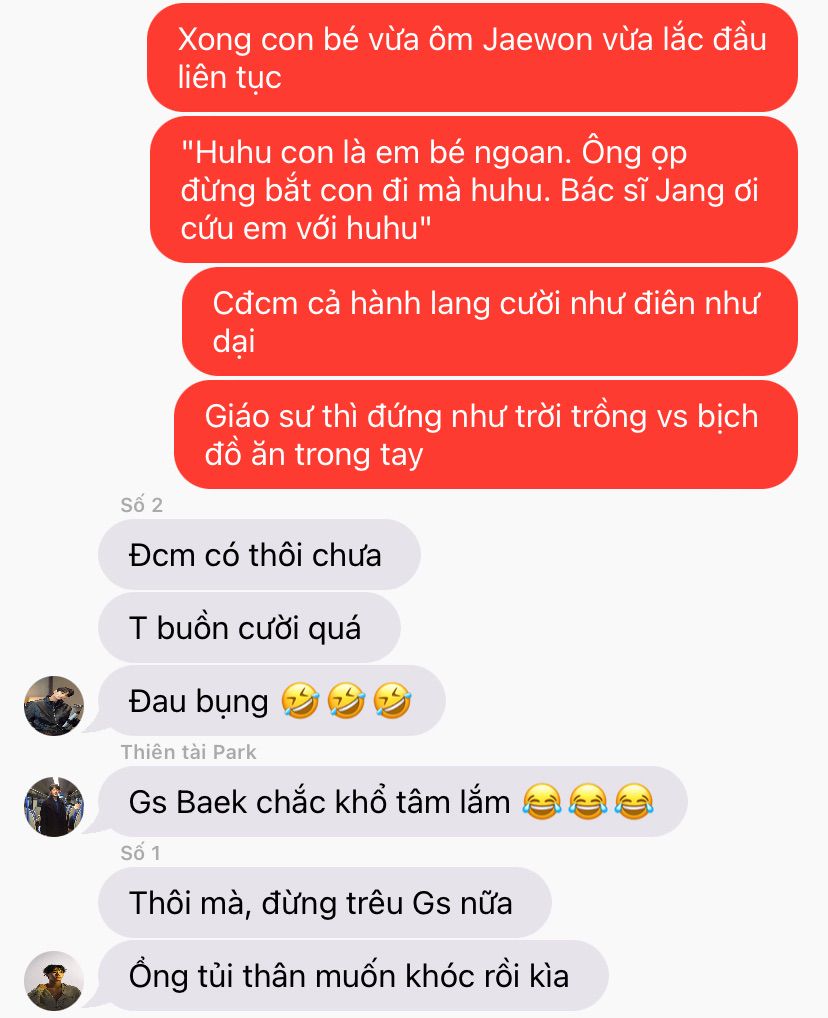
Task: Select "Gs Baek chắc khổ tâm lắm" message
Action: point(392,802)
